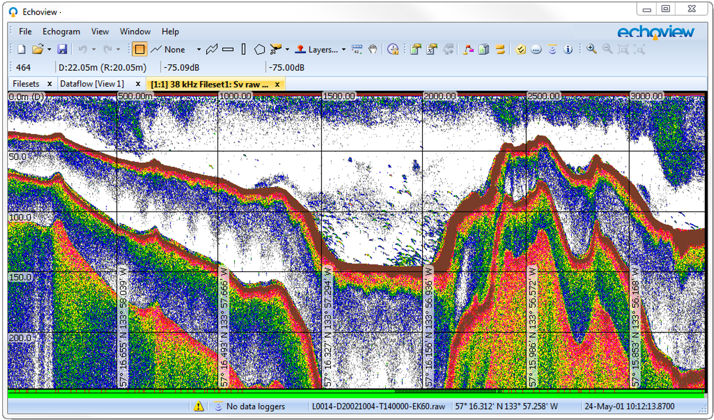This screenshot has width=714, height=420.
Task: Switch to the Dataflow [View 1] tab
Action: point(91,84)
